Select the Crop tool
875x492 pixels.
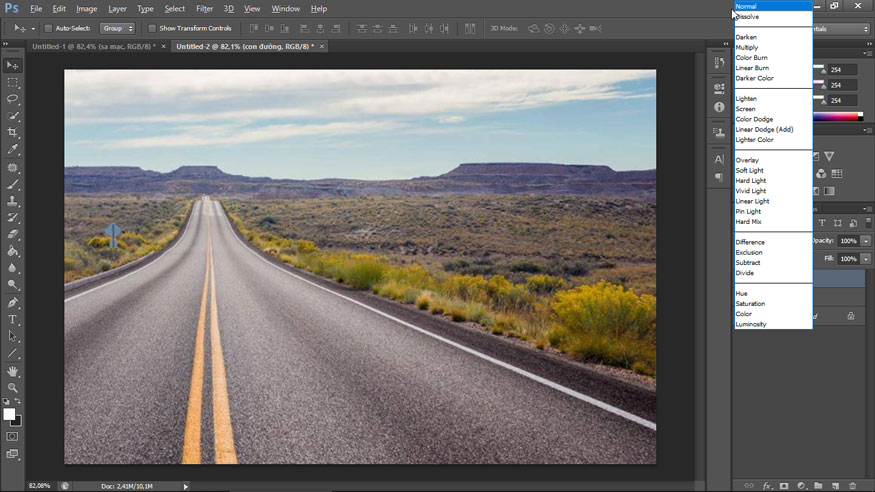[x=12, y=132]
